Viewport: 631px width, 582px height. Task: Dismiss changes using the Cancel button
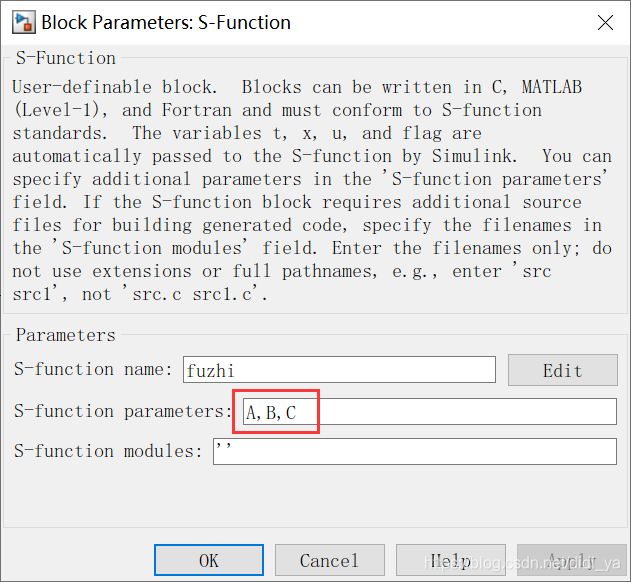330,560
